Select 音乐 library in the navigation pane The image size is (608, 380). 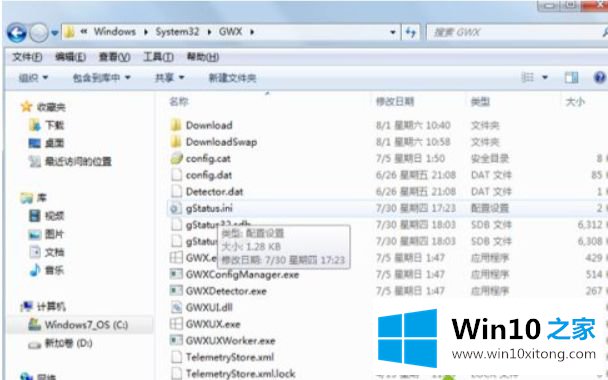click(x=55, y=270)
